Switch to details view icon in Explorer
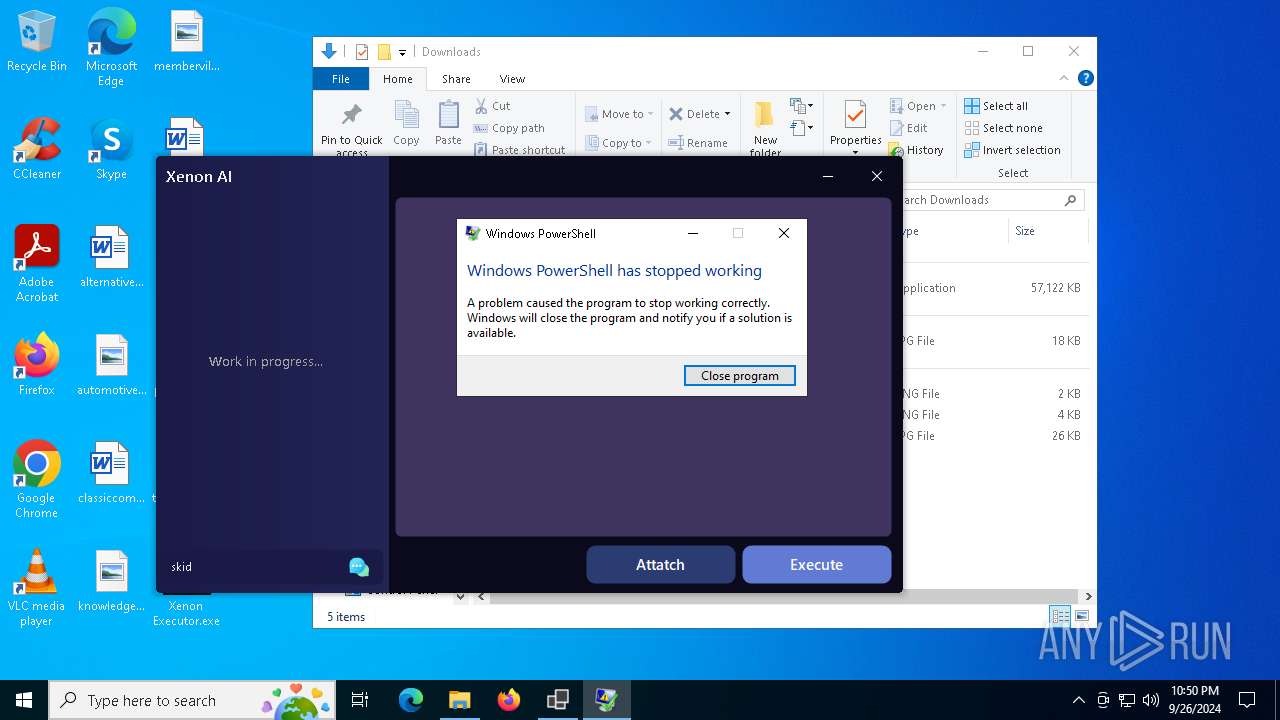The height and width of the screenshot is (720, 1280). 1060,616
